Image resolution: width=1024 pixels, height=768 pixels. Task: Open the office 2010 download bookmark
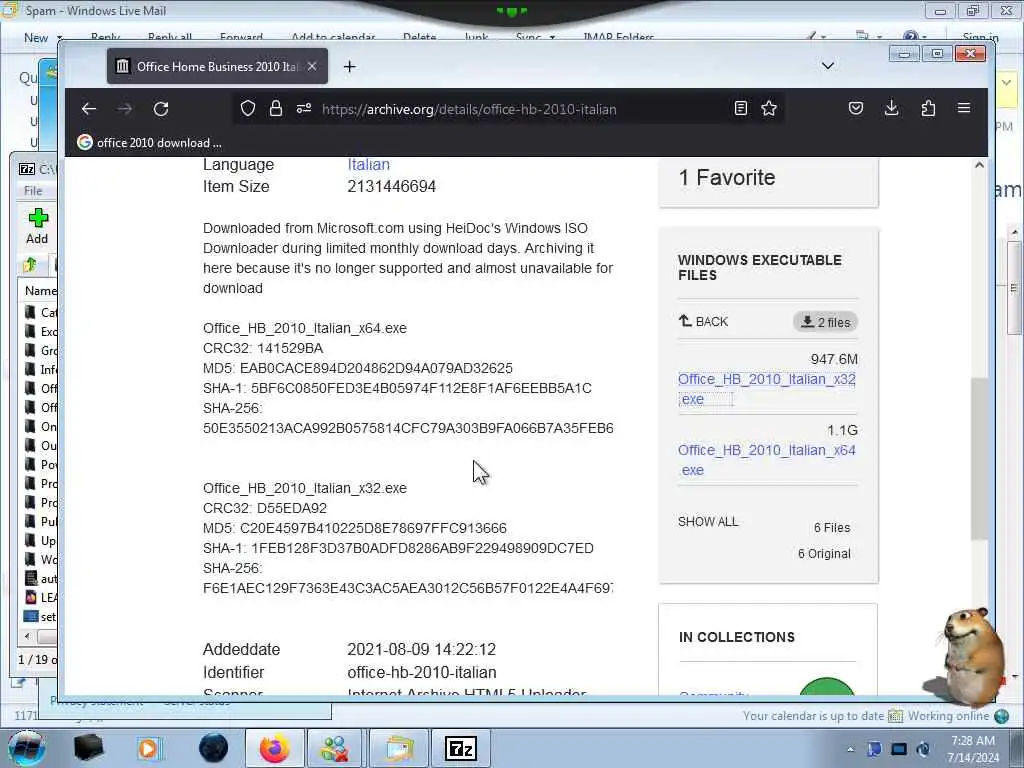coord(150,142)
